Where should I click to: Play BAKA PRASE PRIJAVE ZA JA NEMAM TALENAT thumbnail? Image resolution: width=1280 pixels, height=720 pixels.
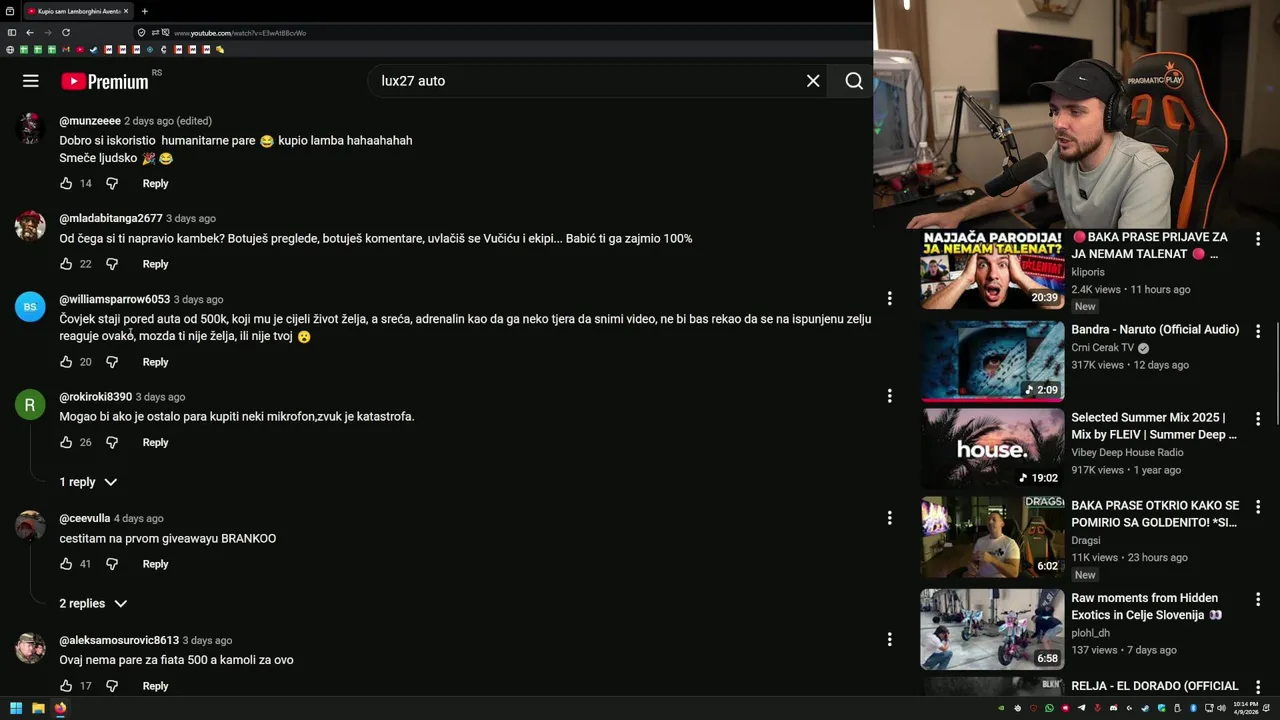992,270
